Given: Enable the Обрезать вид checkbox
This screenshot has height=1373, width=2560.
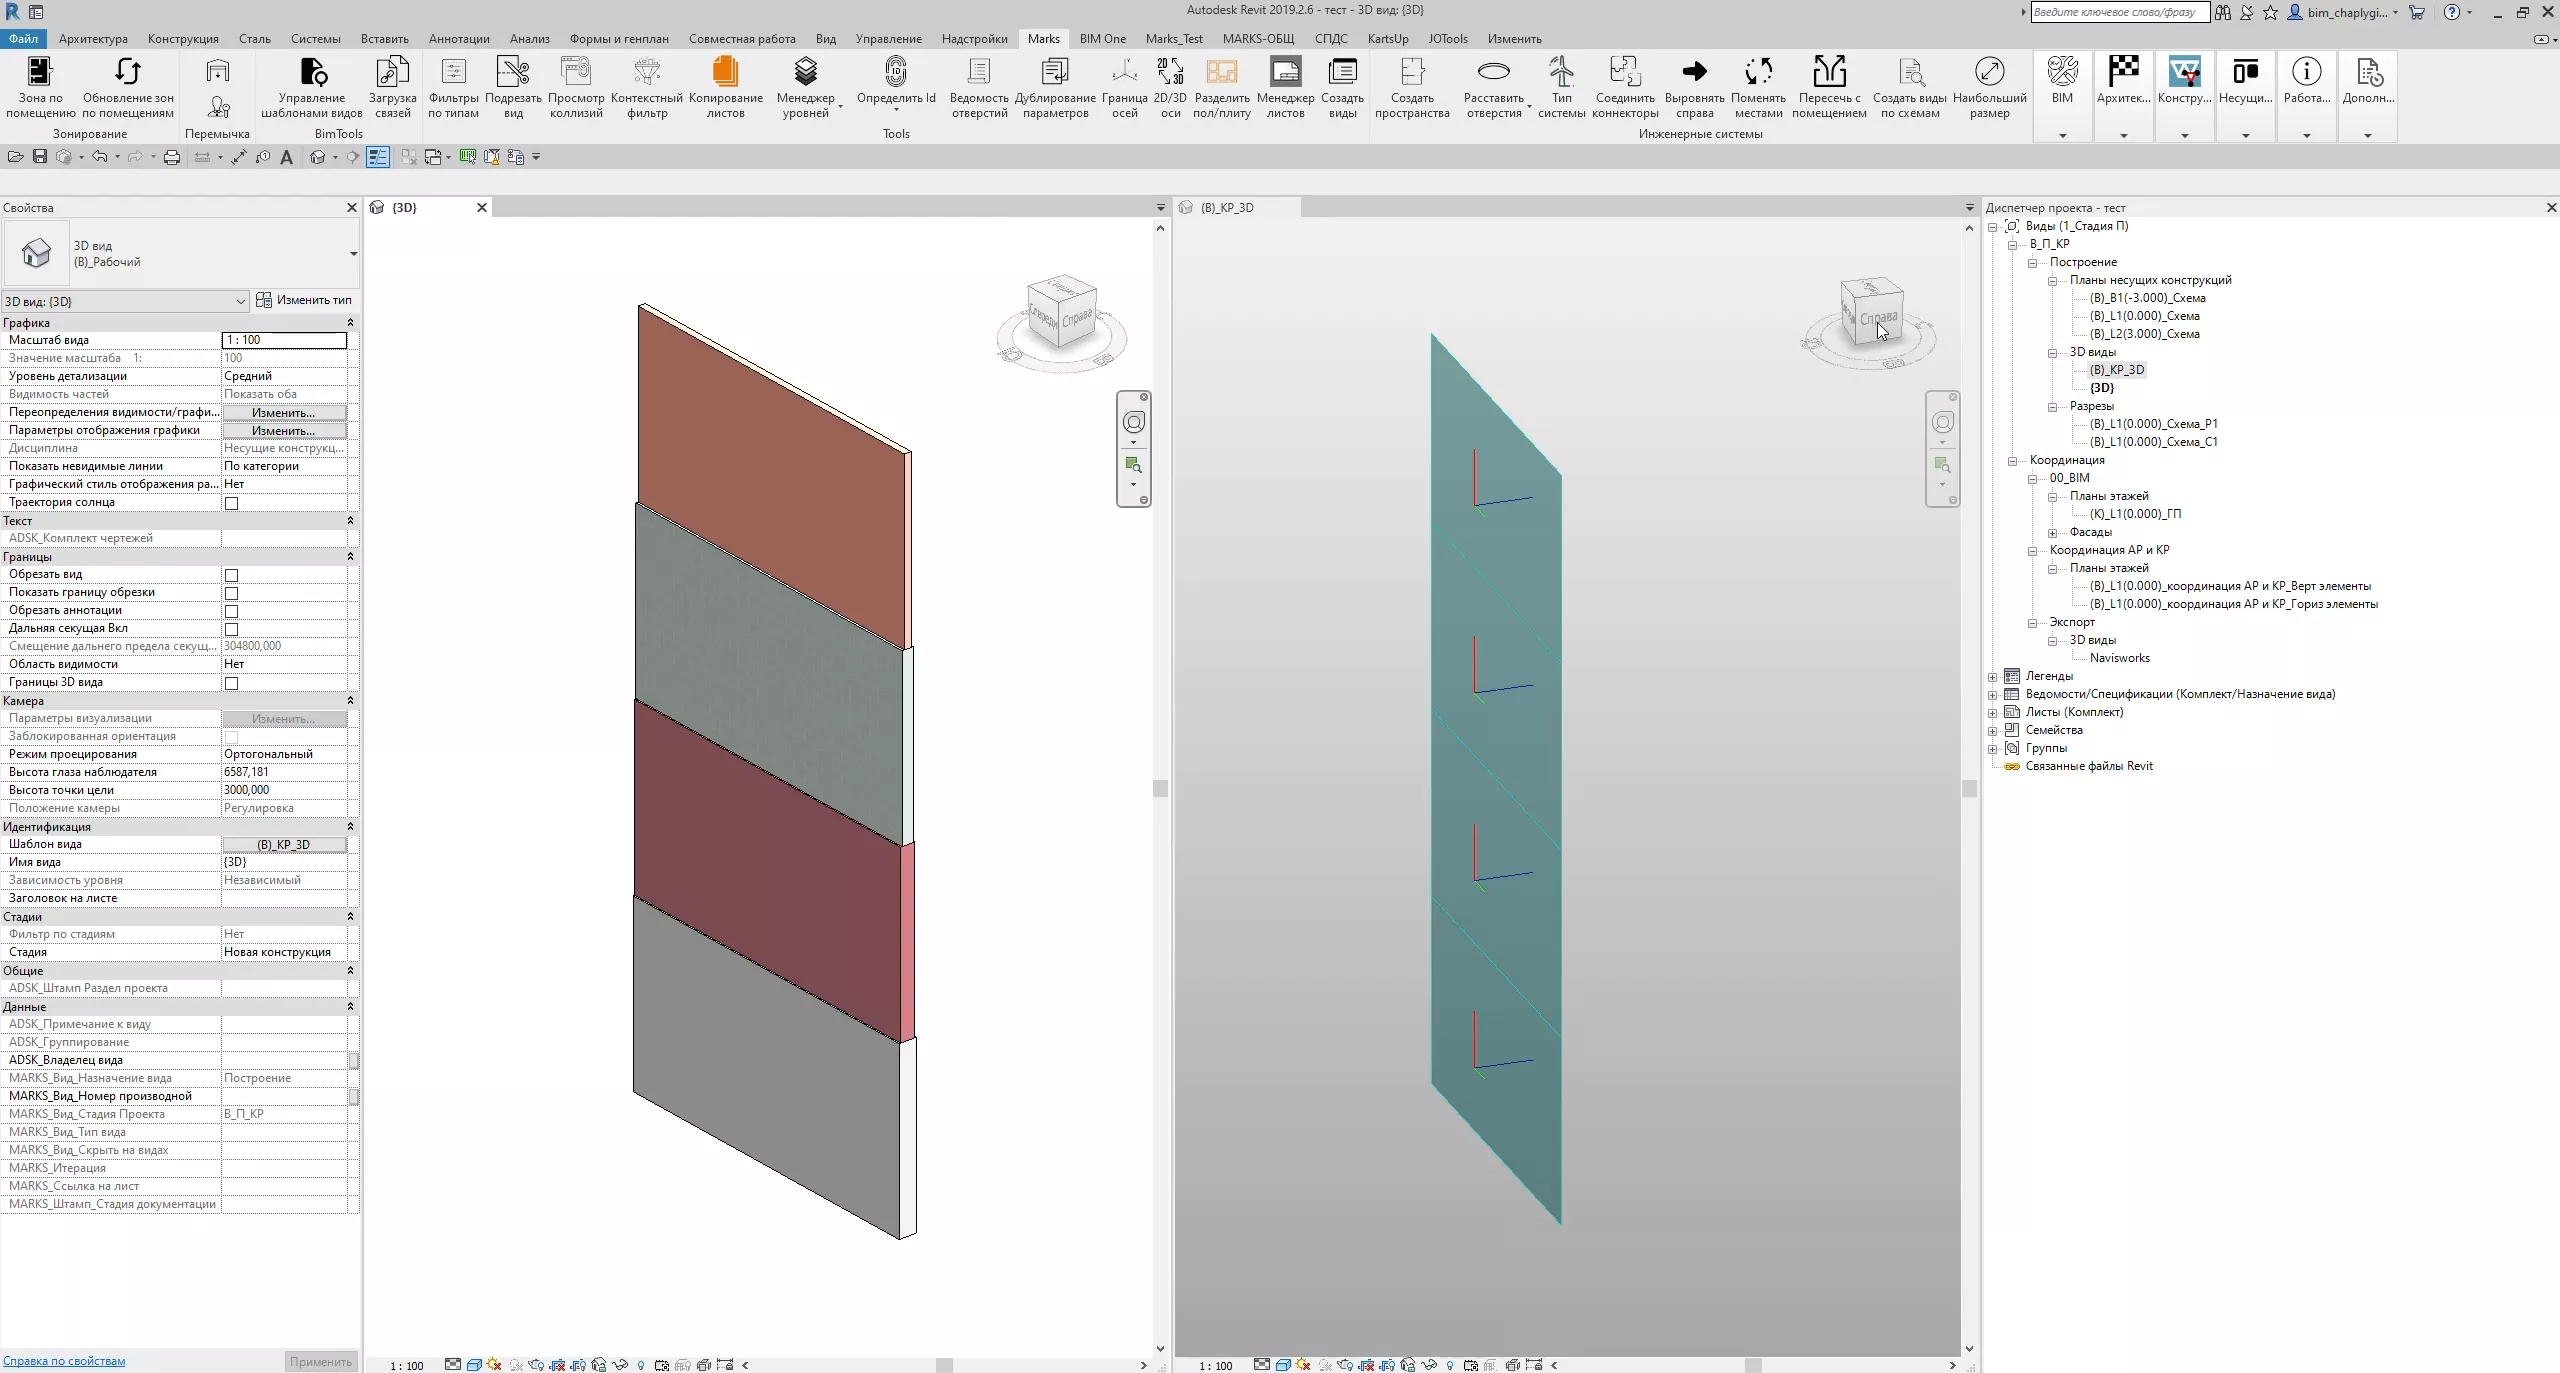Looking at the screenshot, I should tap(232, 575).
